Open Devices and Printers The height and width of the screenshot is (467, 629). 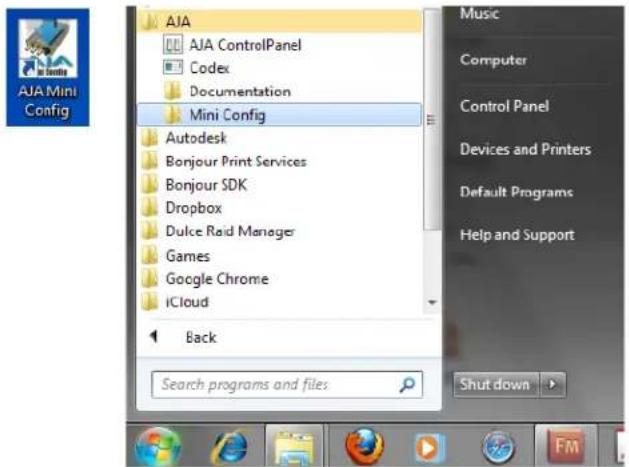click(526, 149)
